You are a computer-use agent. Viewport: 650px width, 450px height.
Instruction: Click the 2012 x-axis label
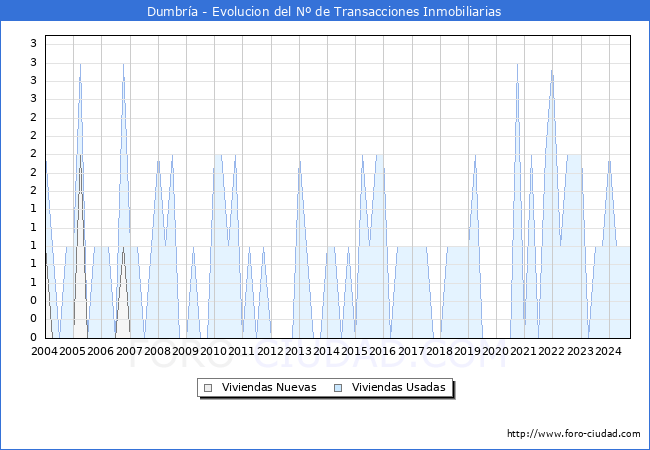pos(270,351)
